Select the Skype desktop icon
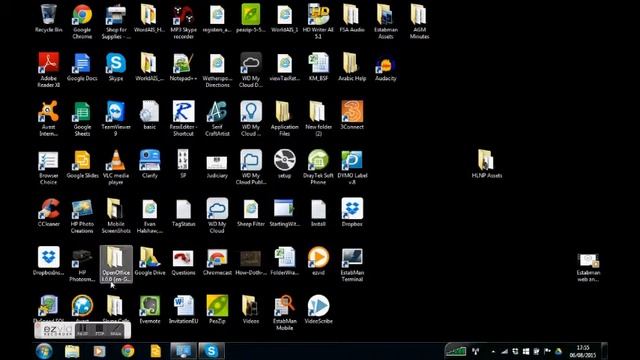Screen dimensions: 640x360 click(x=116, y=67)
